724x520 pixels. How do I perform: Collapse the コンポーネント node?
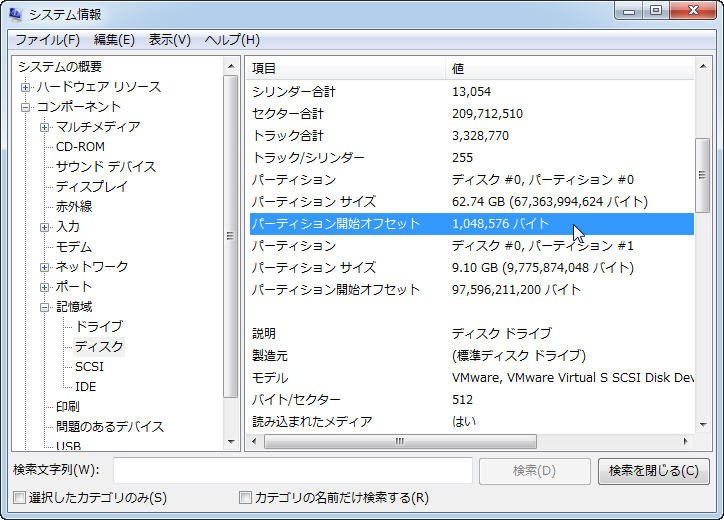pos(26,108)
